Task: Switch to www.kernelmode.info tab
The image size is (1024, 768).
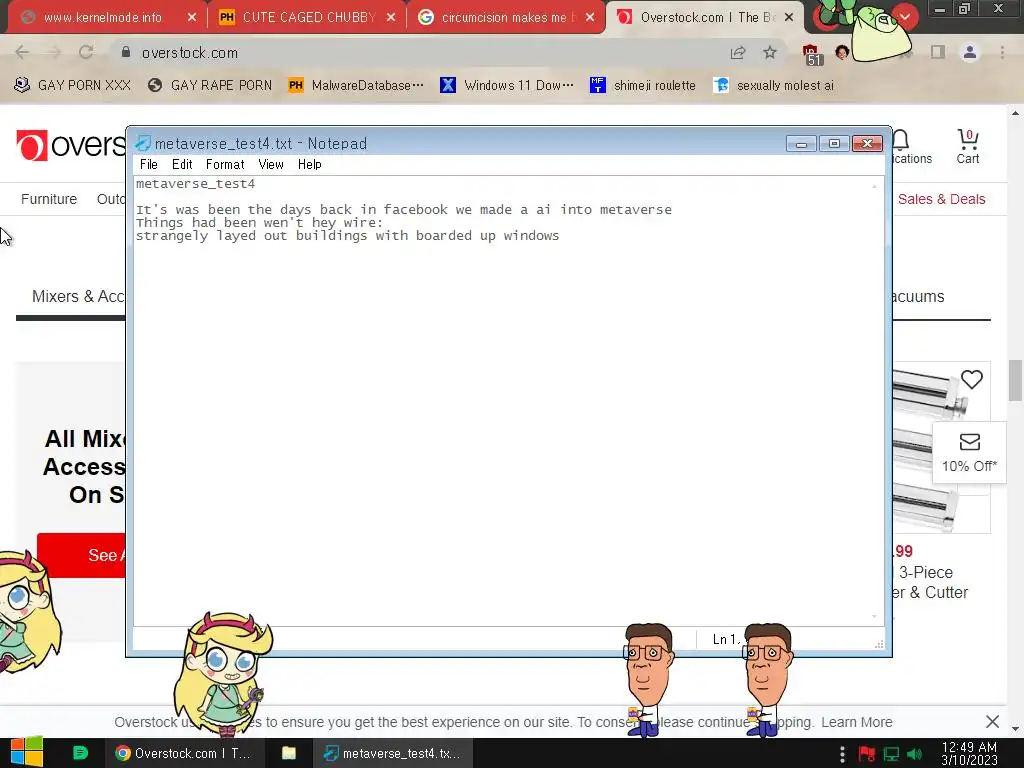Action: pyautogui.click(x=103, y=18)
